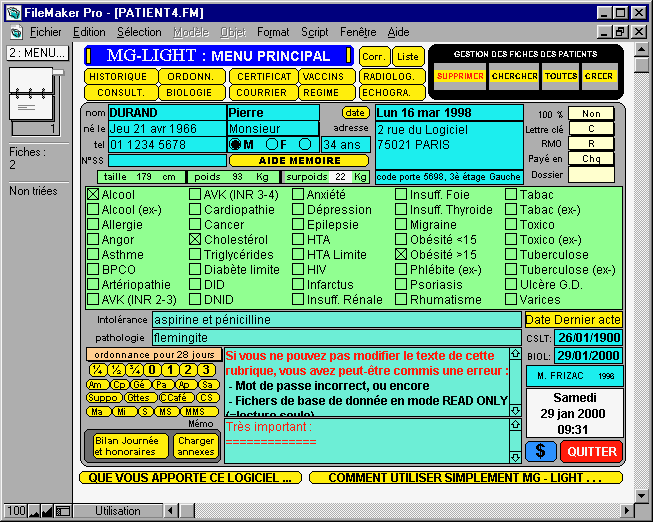Viewport: 653px width, 522px height.
Task: Click the zoom in mountain icon
Action: click(x=47, y=511)
